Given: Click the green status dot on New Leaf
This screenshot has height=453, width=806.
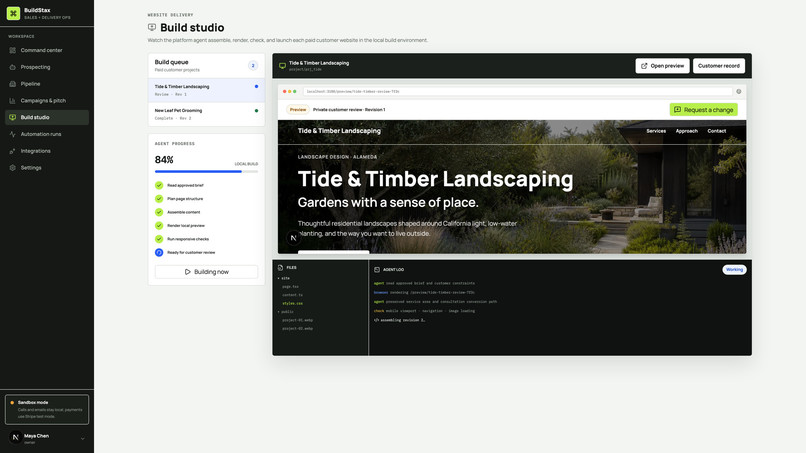Looking at the screenshot, I should [x=257, y=111].
